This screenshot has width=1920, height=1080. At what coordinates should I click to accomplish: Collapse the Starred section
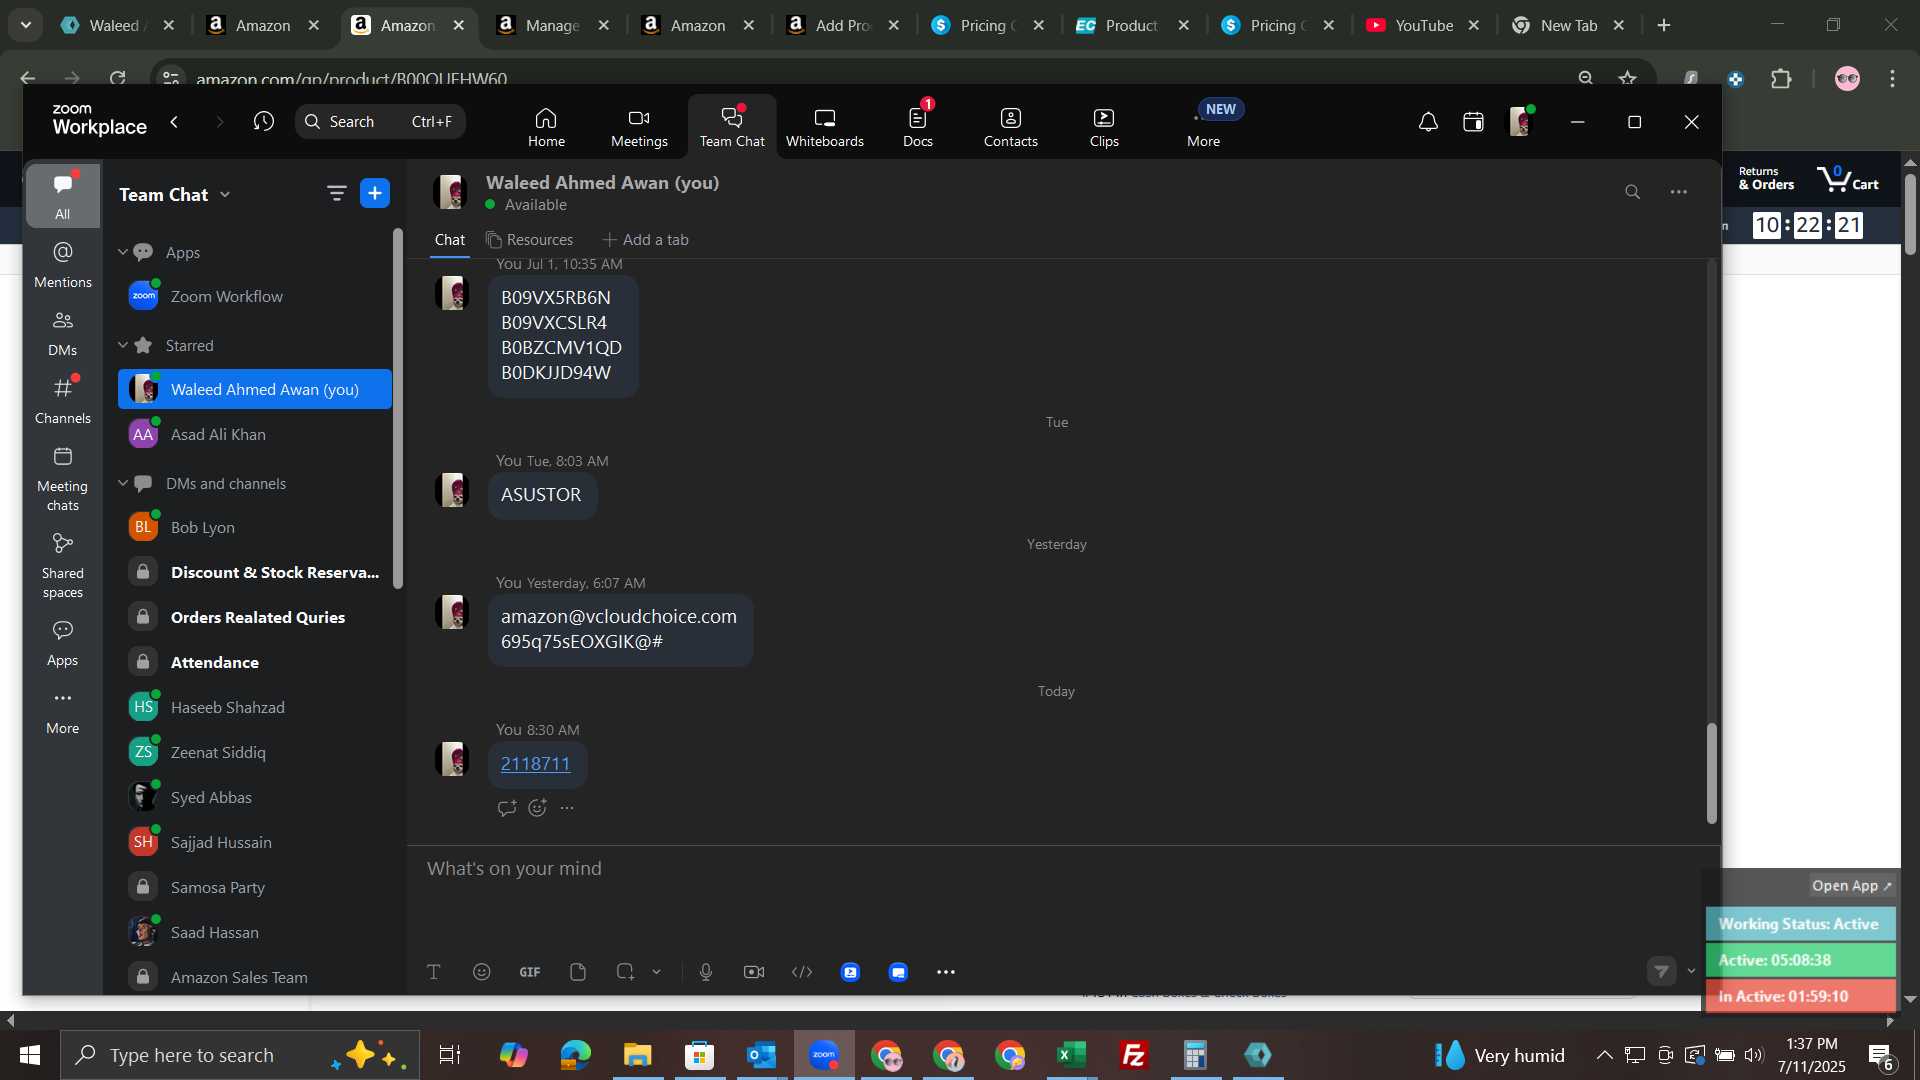pyautogui.click(x=123, y=345)
